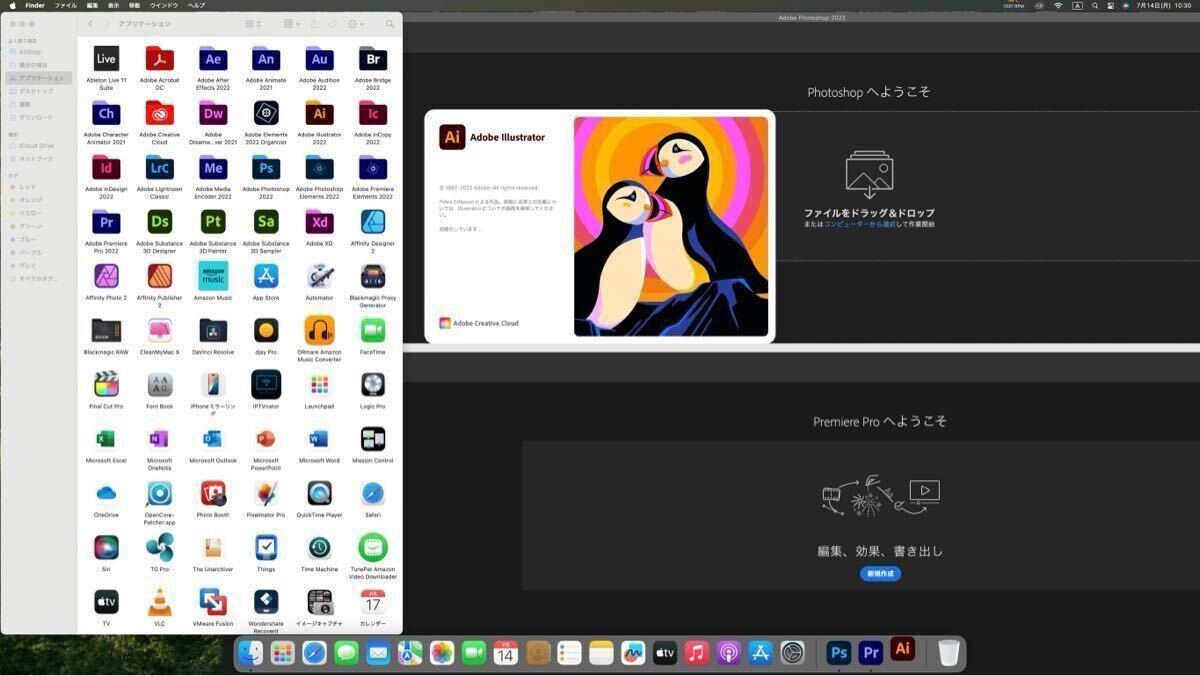The image size is (1200, 676).
Task: Select Final Cut Pro app icon
Action: coord(106,384)
